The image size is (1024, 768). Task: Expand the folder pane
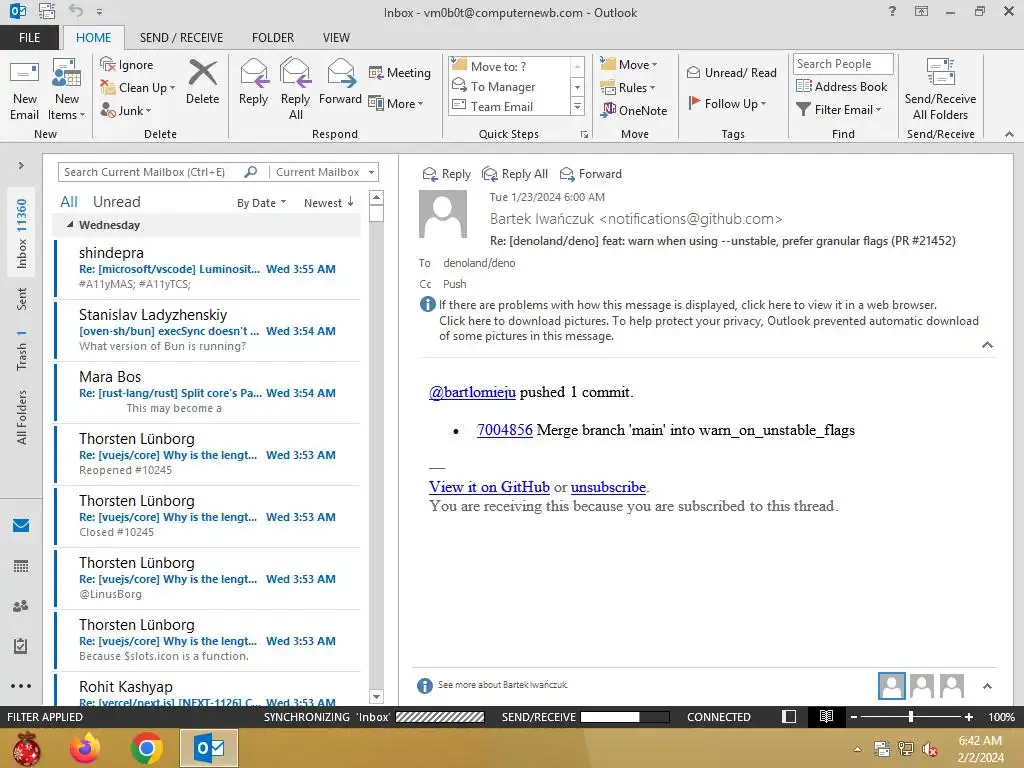(21, 166)
